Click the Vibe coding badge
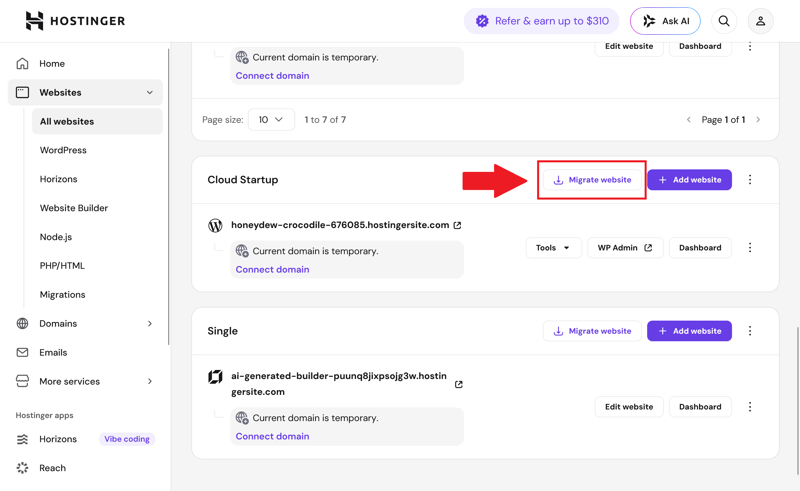800x491 pixels. 127,439
